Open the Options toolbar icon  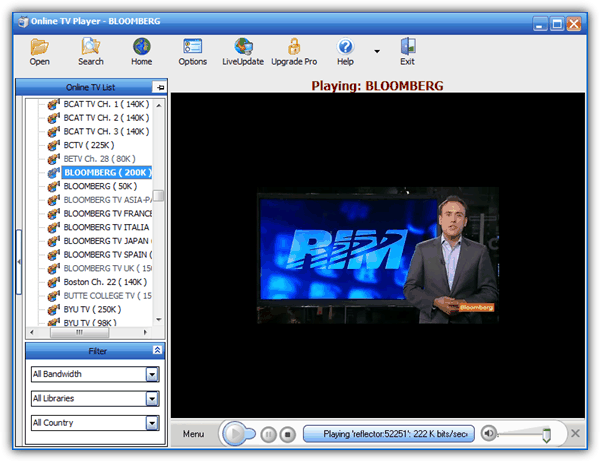click(x=192, y=52)
